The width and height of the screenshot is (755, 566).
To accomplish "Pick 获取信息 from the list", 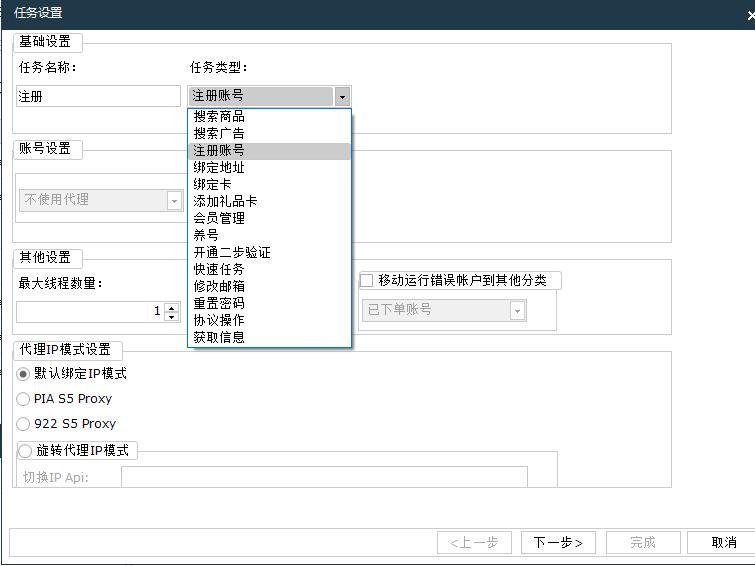I will click(269, 337).
